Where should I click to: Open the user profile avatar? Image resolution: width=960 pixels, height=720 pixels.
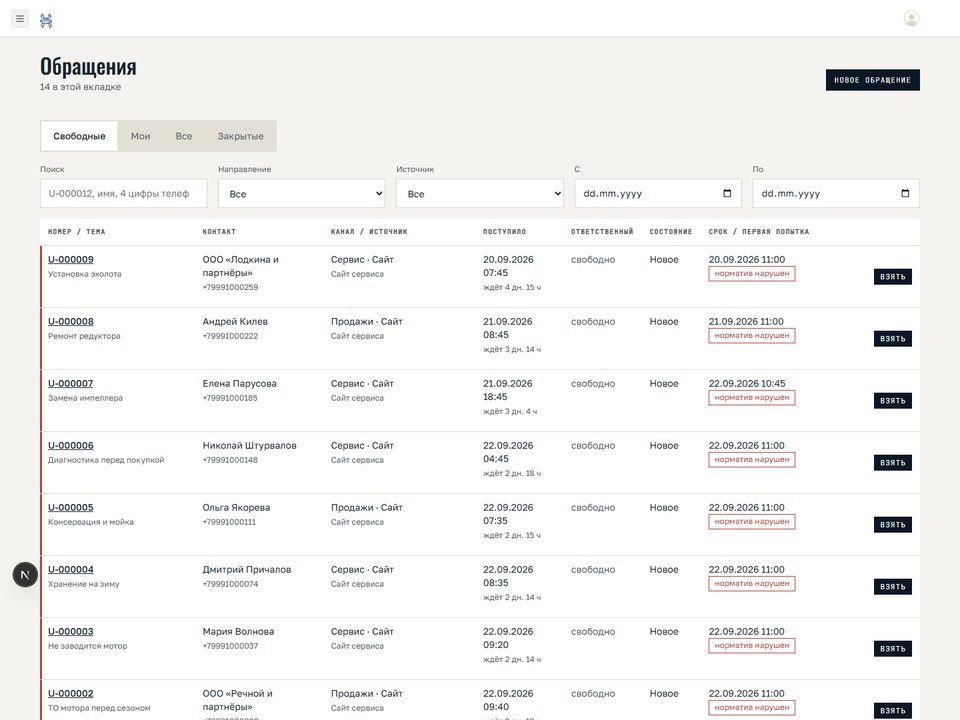tap(911, 19)
